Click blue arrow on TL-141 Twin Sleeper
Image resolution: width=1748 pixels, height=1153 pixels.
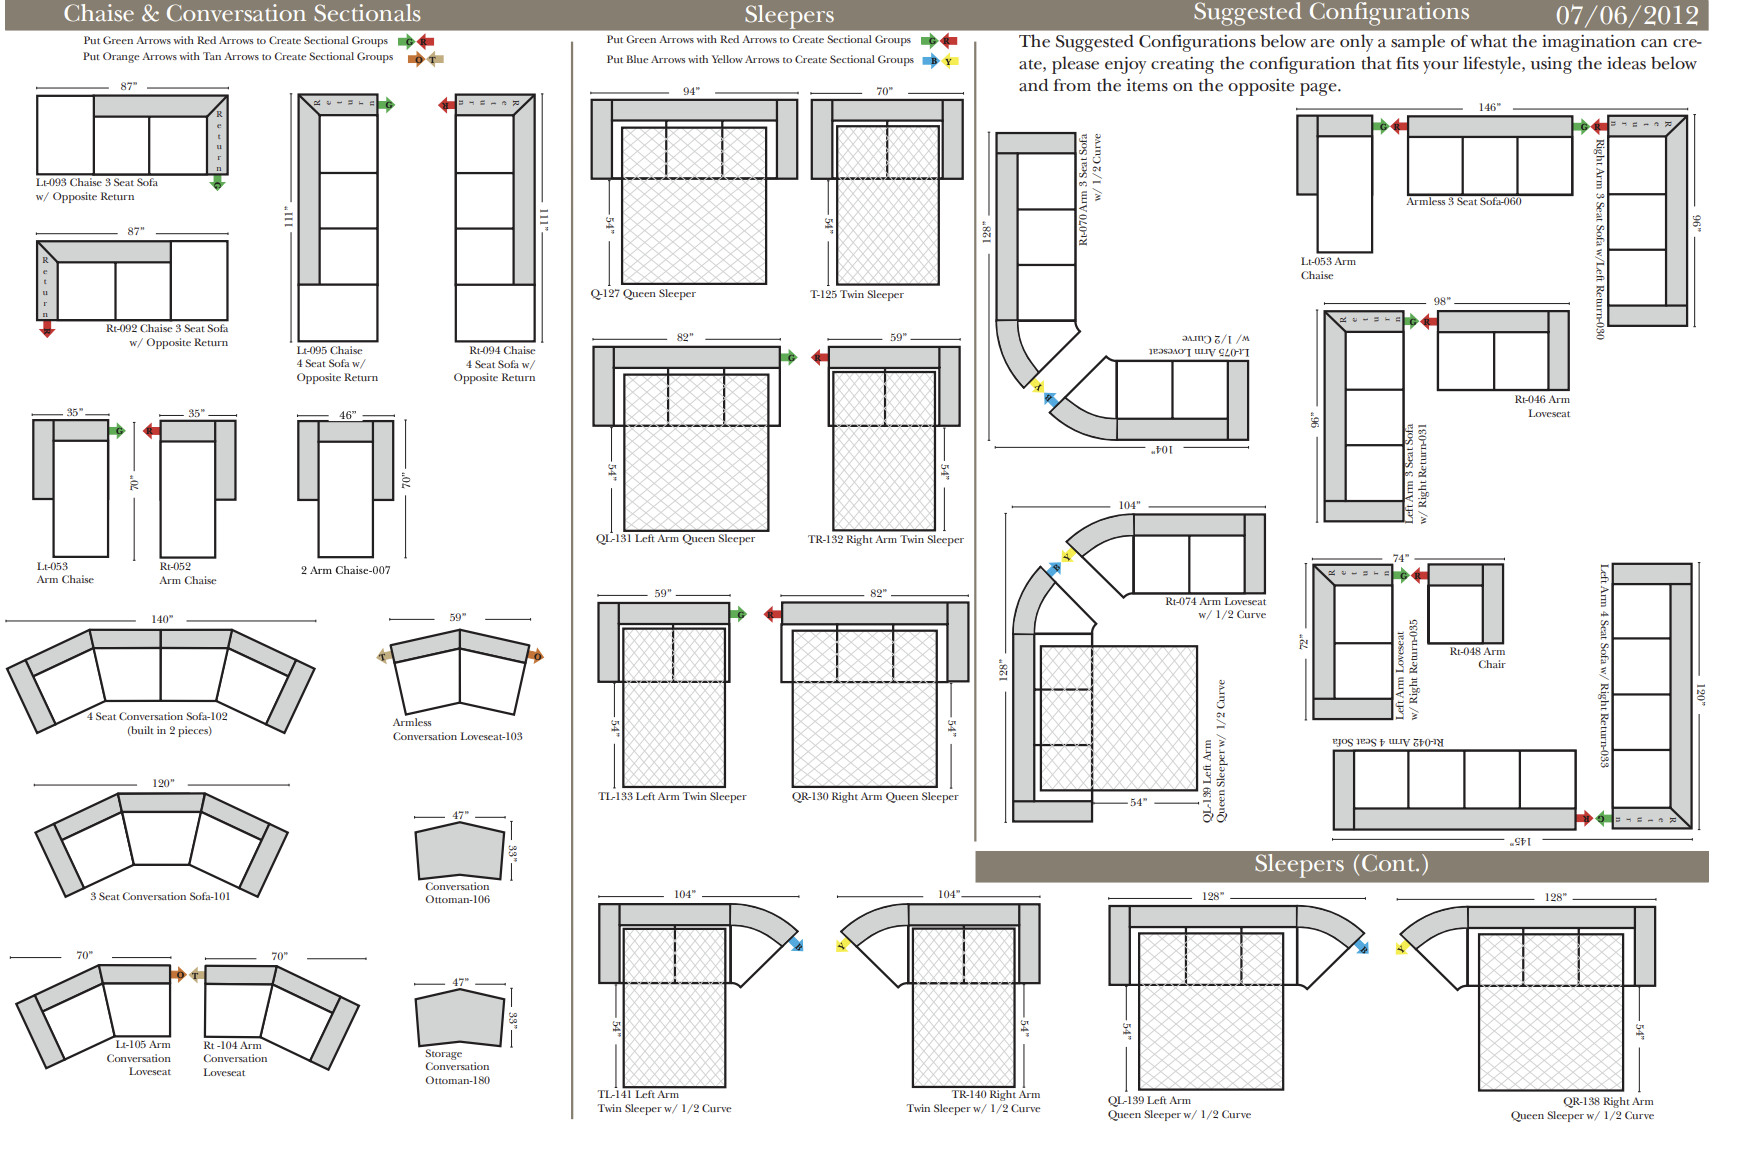795,943
